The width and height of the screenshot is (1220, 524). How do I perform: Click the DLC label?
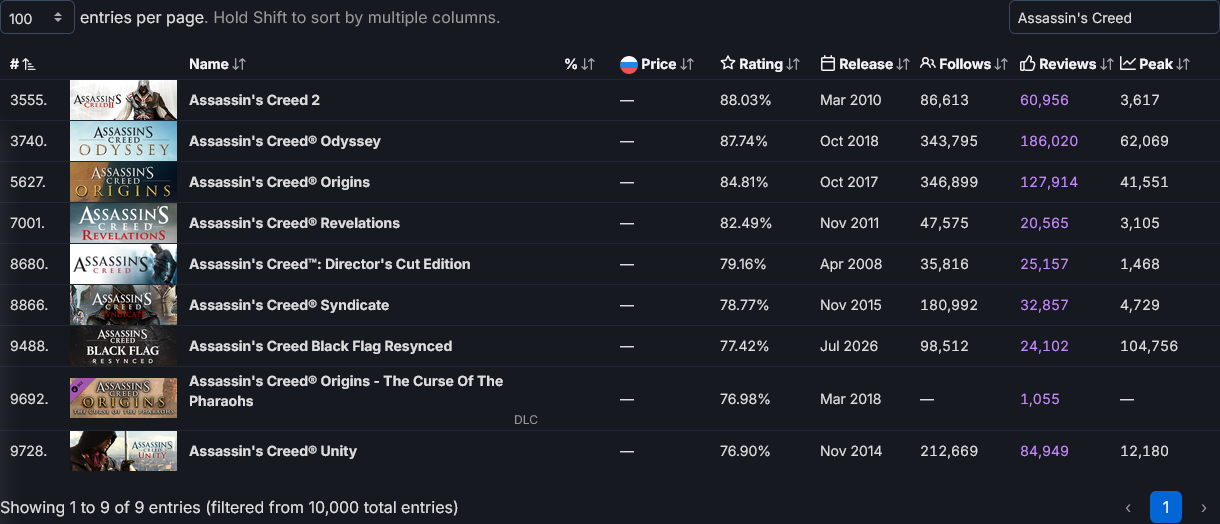(x=526, y=420)
